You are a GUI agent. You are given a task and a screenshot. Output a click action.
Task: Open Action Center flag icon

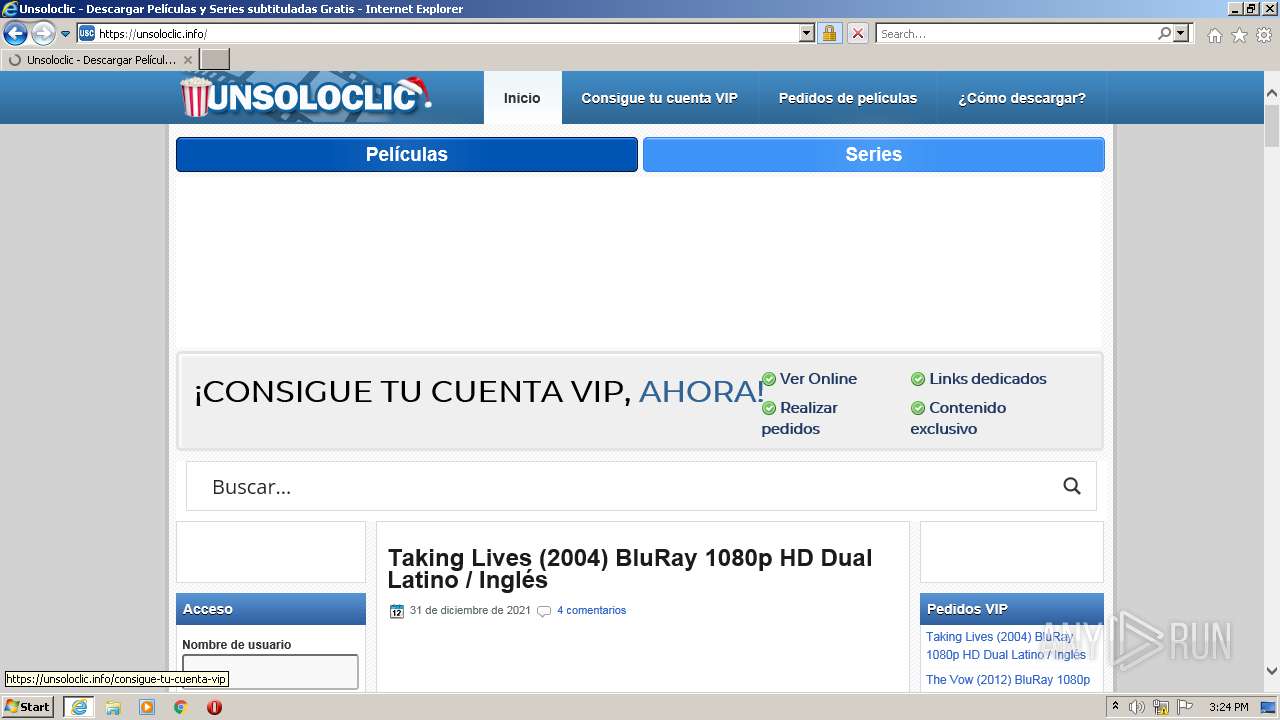click(x=1185, y=707)
